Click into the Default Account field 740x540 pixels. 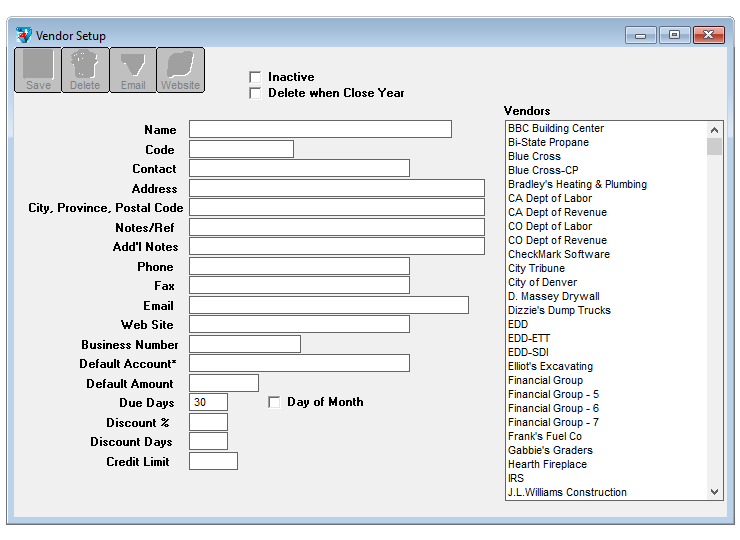tap(299, 363)
